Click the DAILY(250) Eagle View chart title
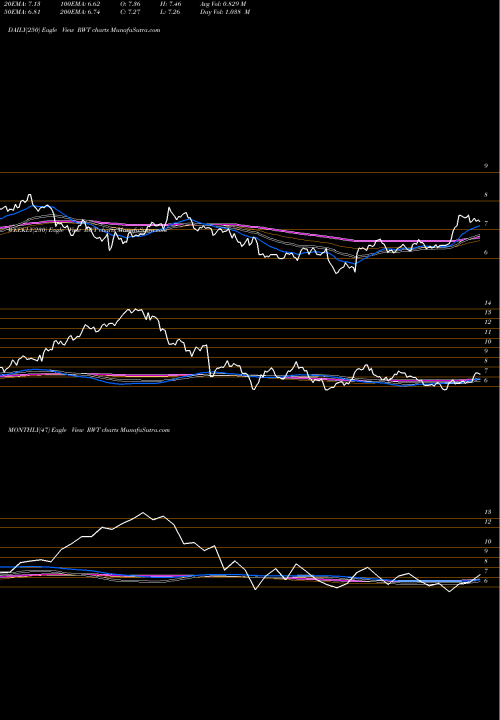The height and width of the screenshot is (720, 500). (x=84, y=30)
